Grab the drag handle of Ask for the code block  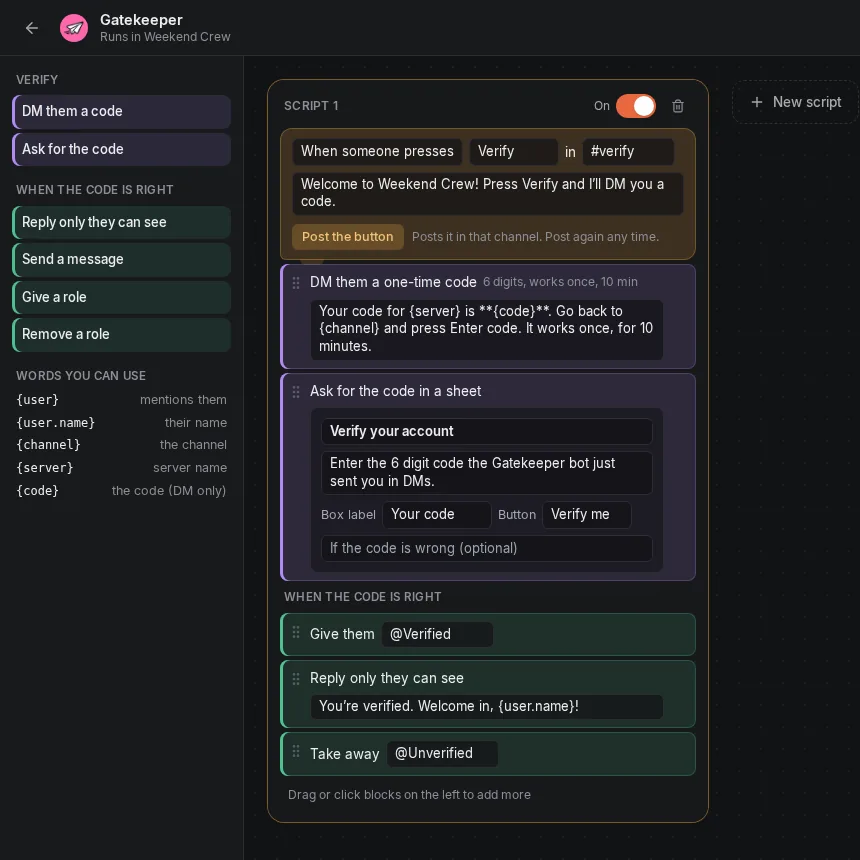[296, 392]
